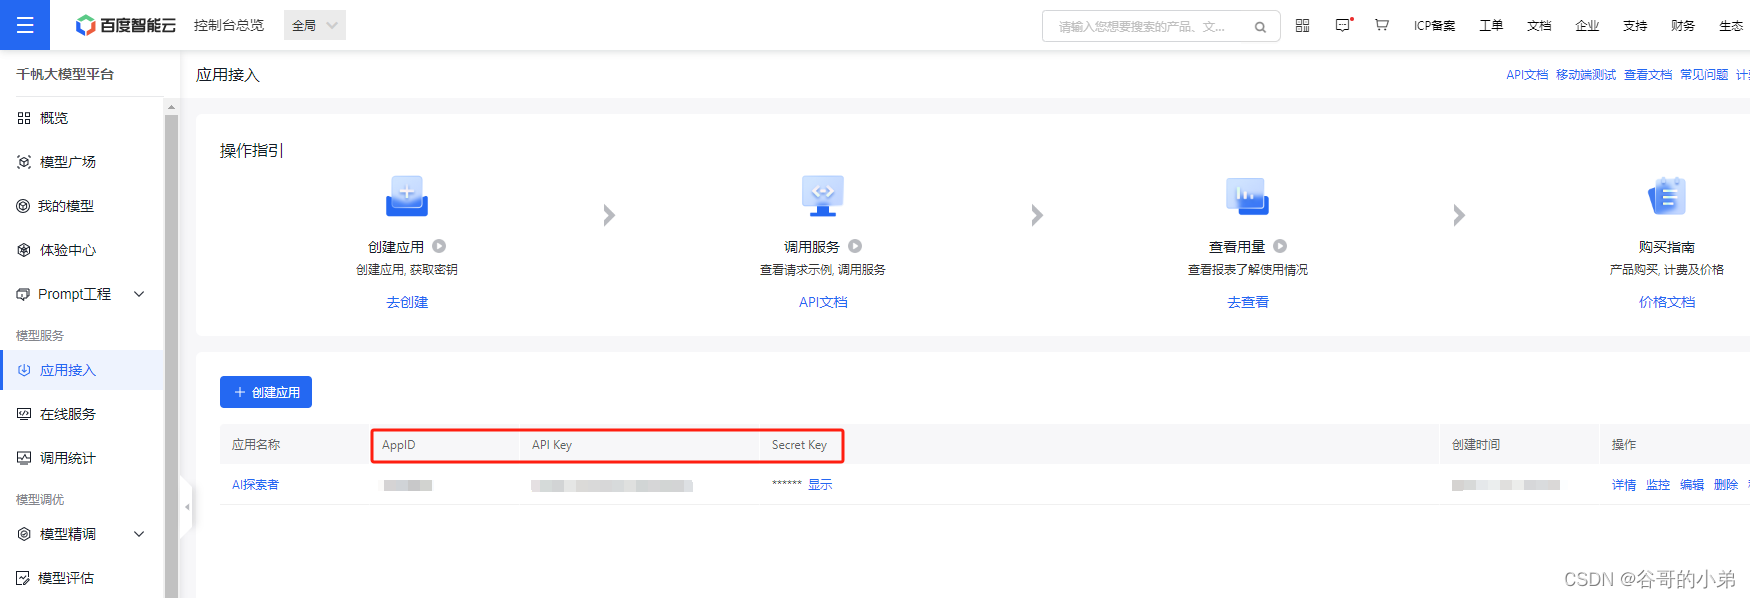The height and width of the screenshot is (598, 1750).
Task: Open the blue hamburger navigation menu
Action: (x=25, y=25)
